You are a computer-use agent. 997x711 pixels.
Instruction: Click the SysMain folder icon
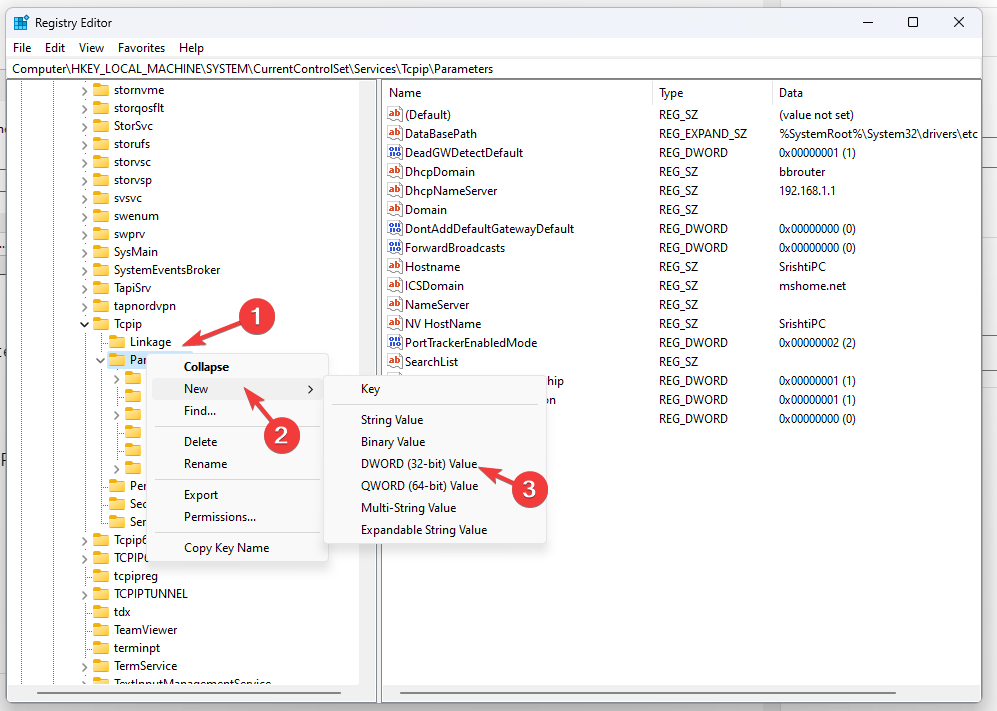pos(100,252)
